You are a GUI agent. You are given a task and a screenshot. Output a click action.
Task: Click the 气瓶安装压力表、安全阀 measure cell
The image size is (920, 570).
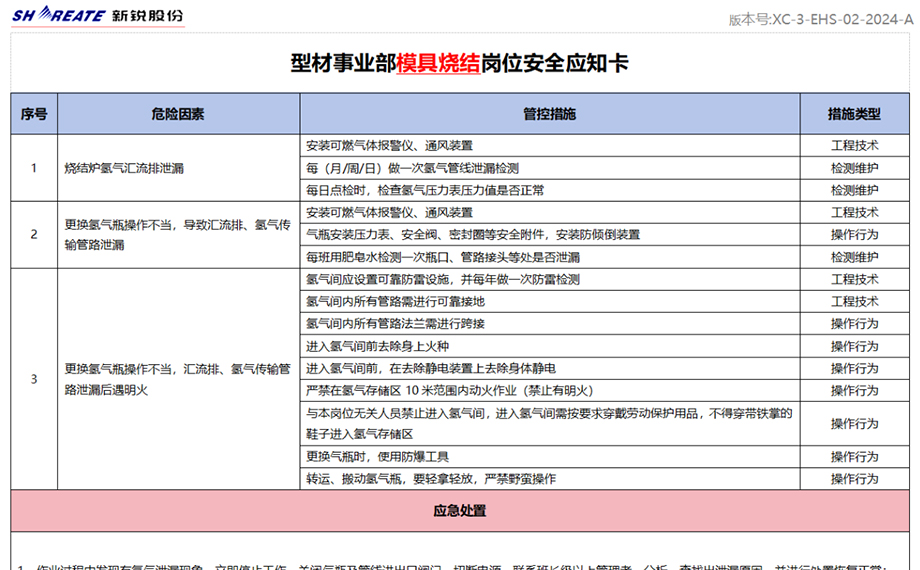pyautogui.click(x=550, y=235)
